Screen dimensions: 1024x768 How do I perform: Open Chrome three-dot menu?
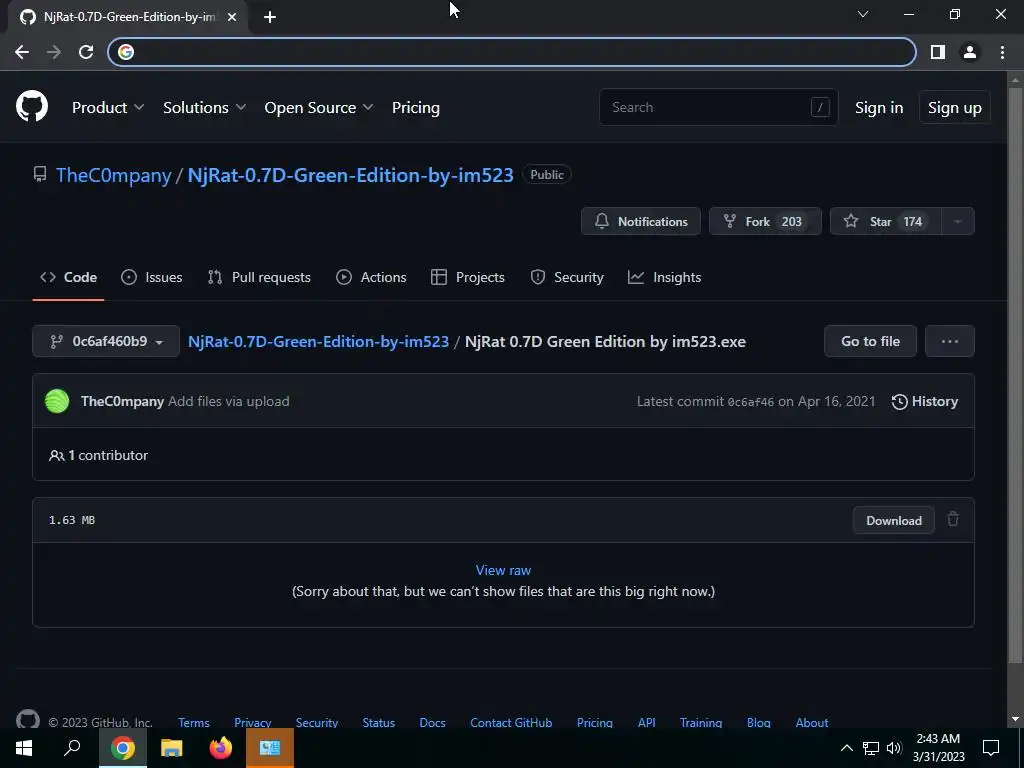pos(1002,52)
